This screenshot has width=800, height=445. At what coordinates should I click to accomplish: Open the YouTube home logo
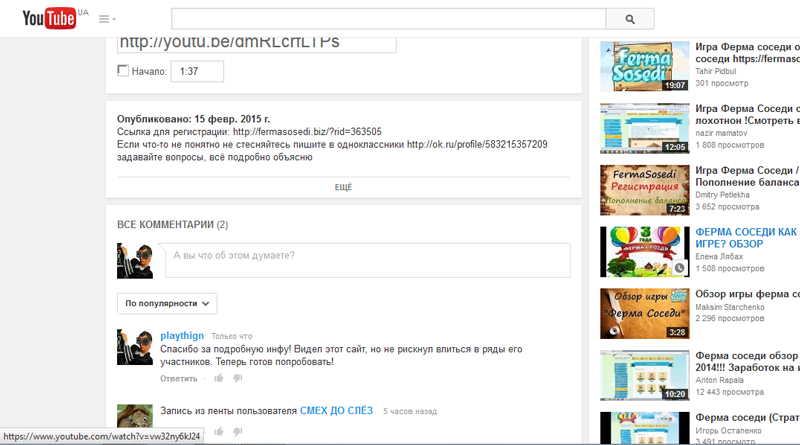click(49, 18)
